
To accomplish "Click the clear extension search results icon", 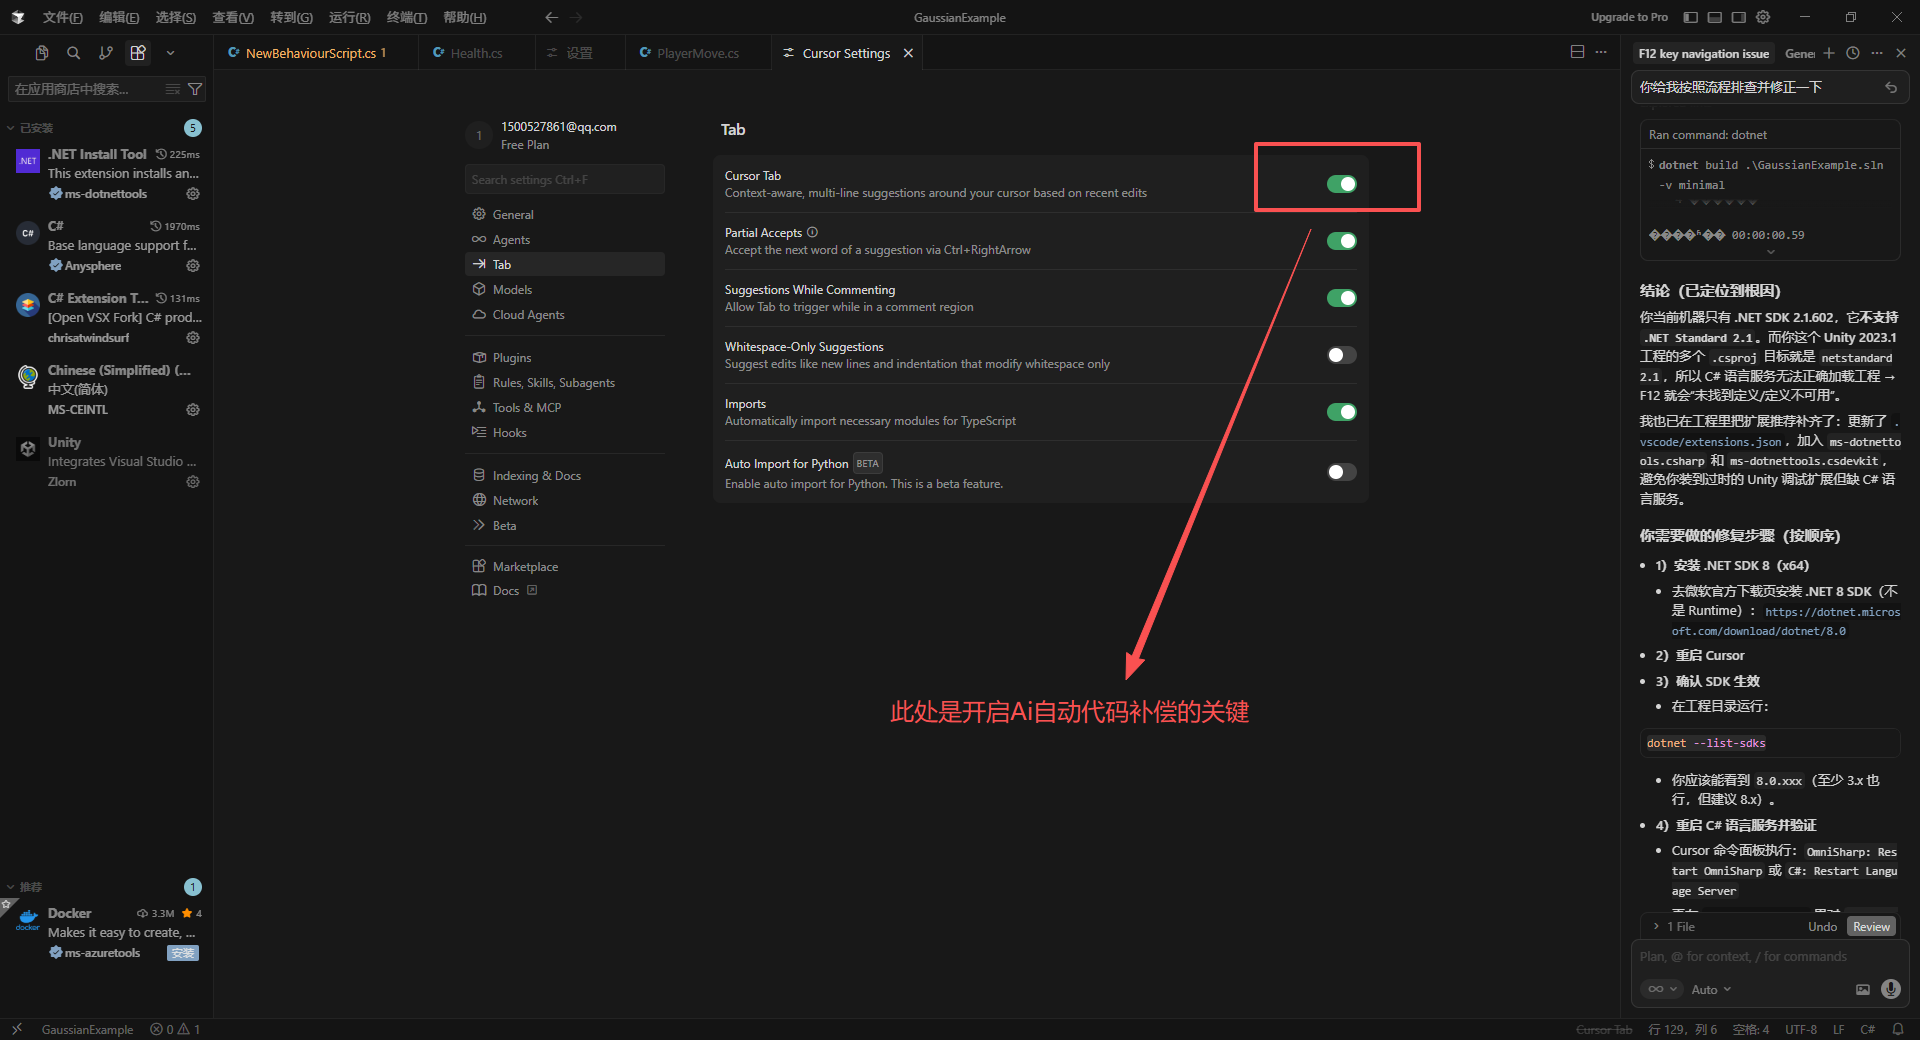I will (173, 89).
